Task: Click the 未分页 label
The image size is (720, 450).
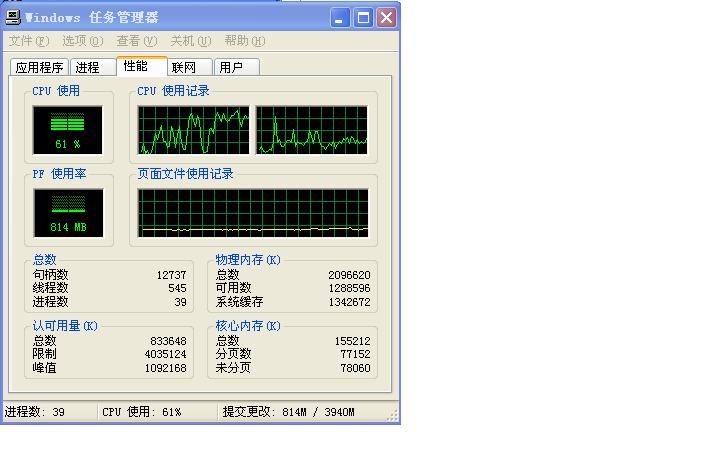Action: point(233,368)
